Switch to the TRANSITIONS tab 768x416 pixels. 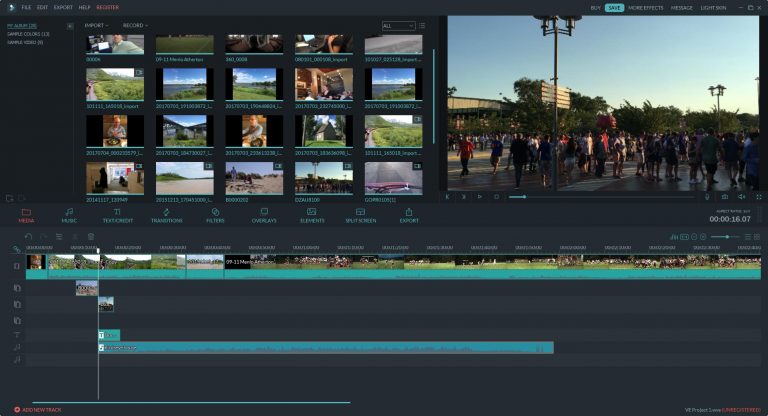coord(167,215)
